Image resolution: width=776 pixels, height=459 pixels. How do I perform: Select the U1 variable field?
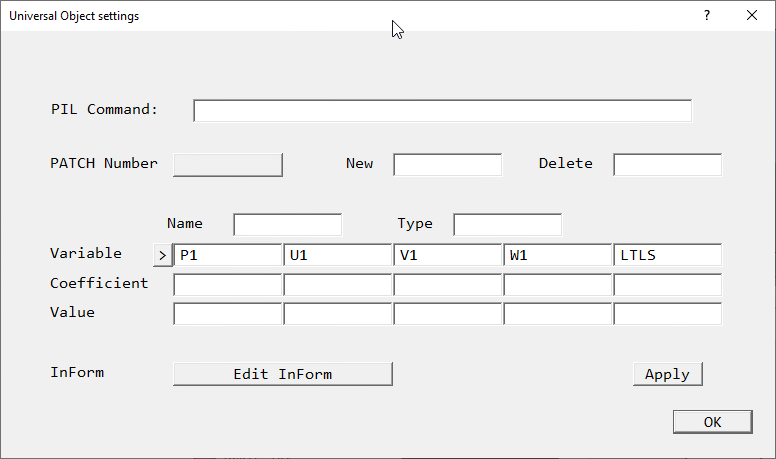[x=338, y=255]
